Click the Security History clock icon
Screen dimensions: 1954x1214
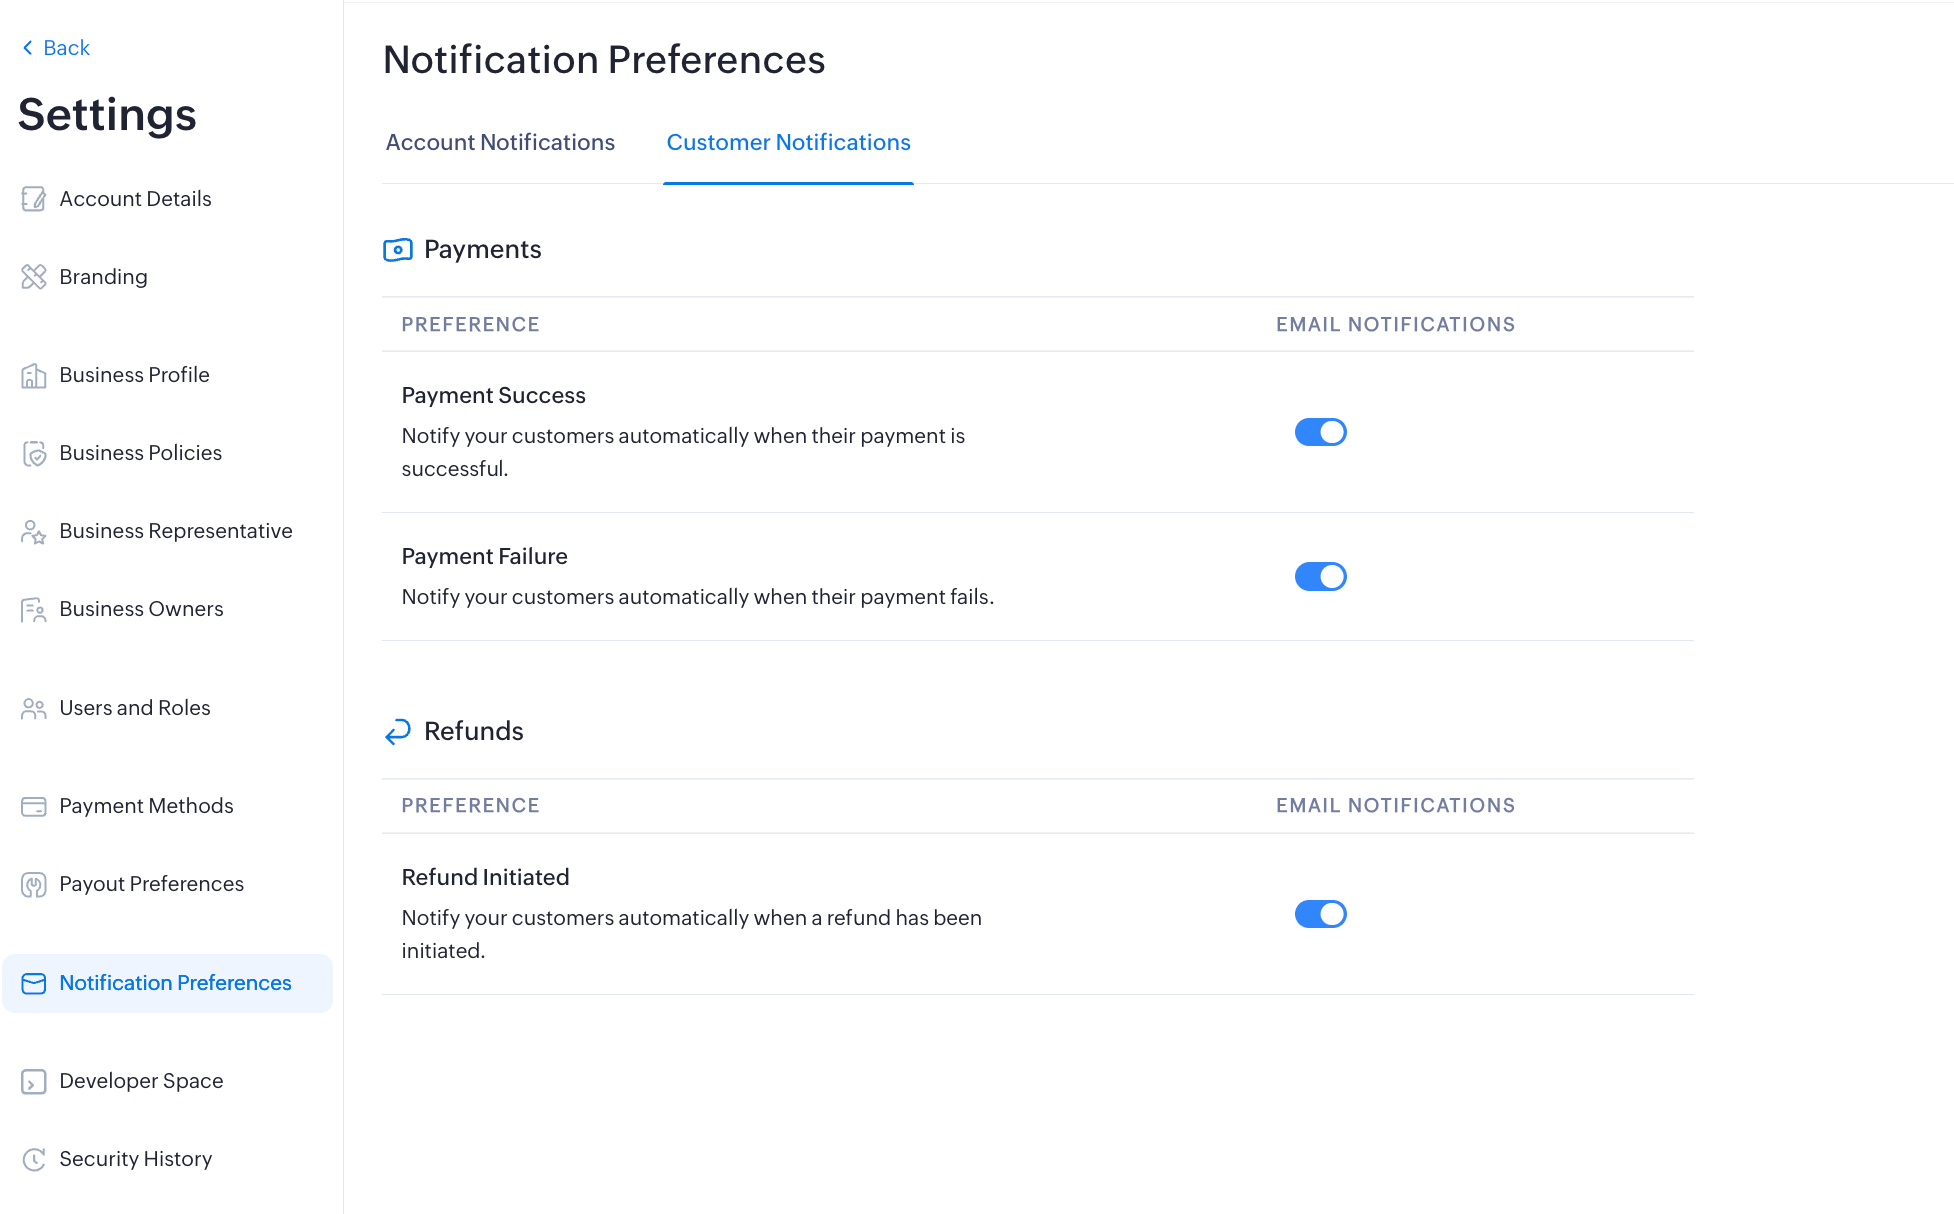pyautogui.click(x=33, y=1159)
